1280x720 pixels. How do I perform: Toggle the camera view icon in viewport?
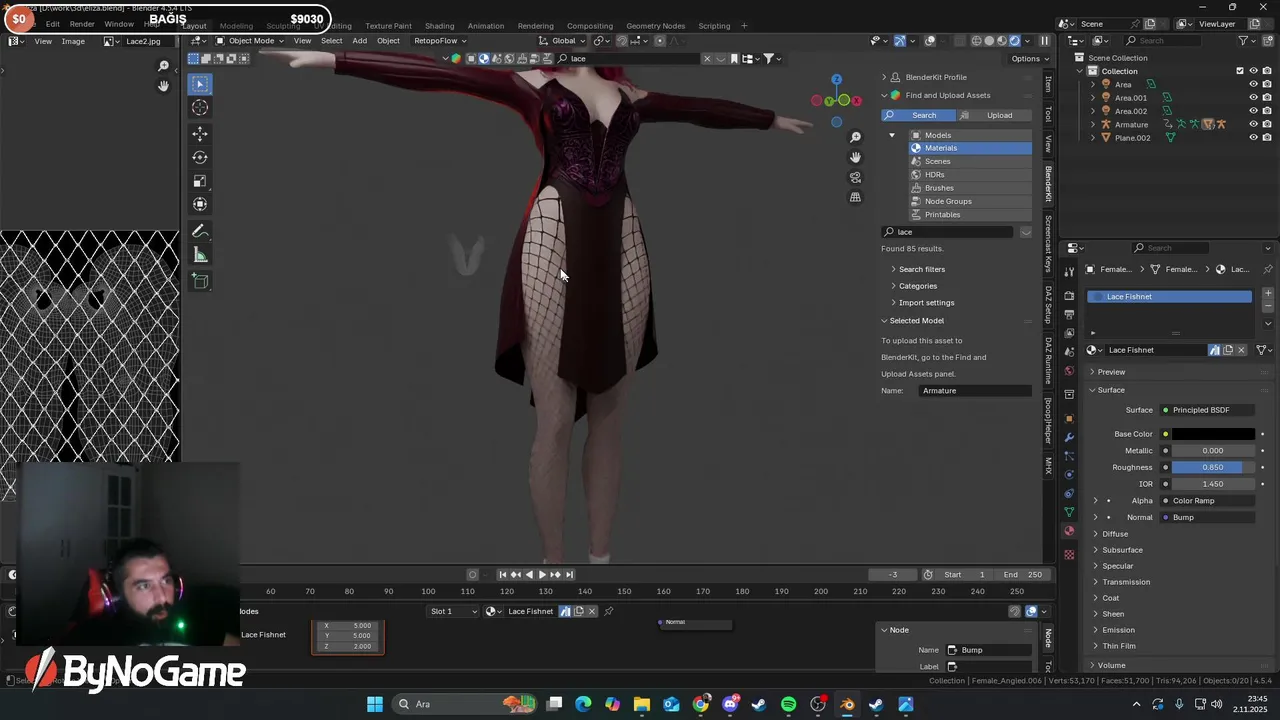pos(855,177)
